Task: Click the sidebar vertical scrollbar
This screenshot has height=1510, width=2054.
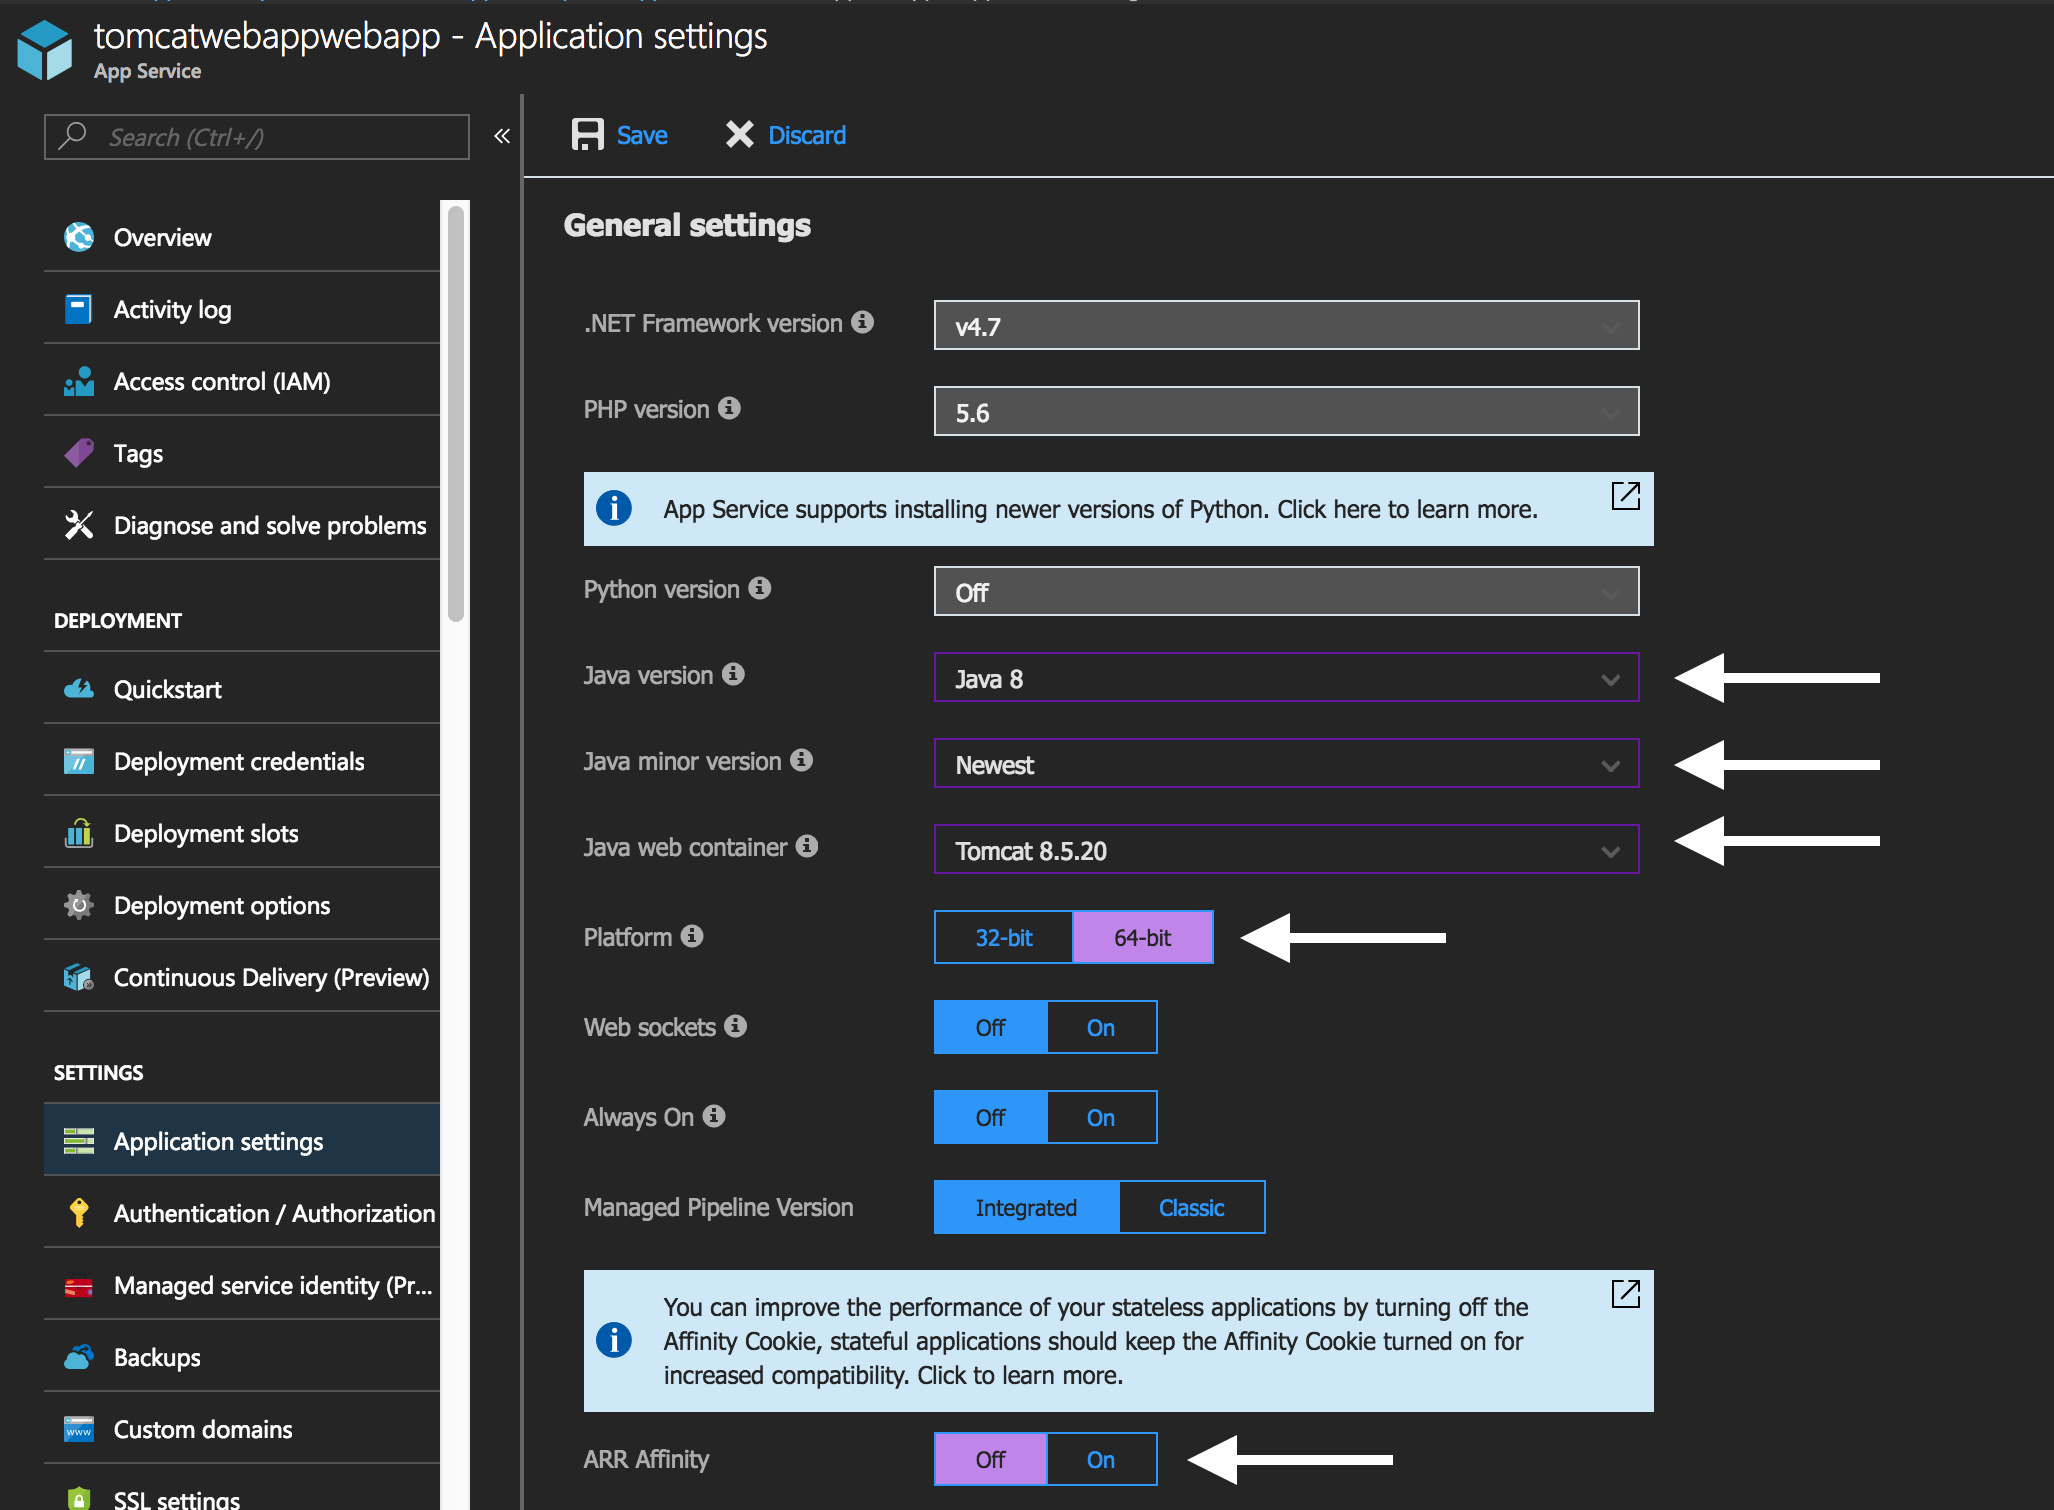Action: pyautogui.click(x=456, y=413)
